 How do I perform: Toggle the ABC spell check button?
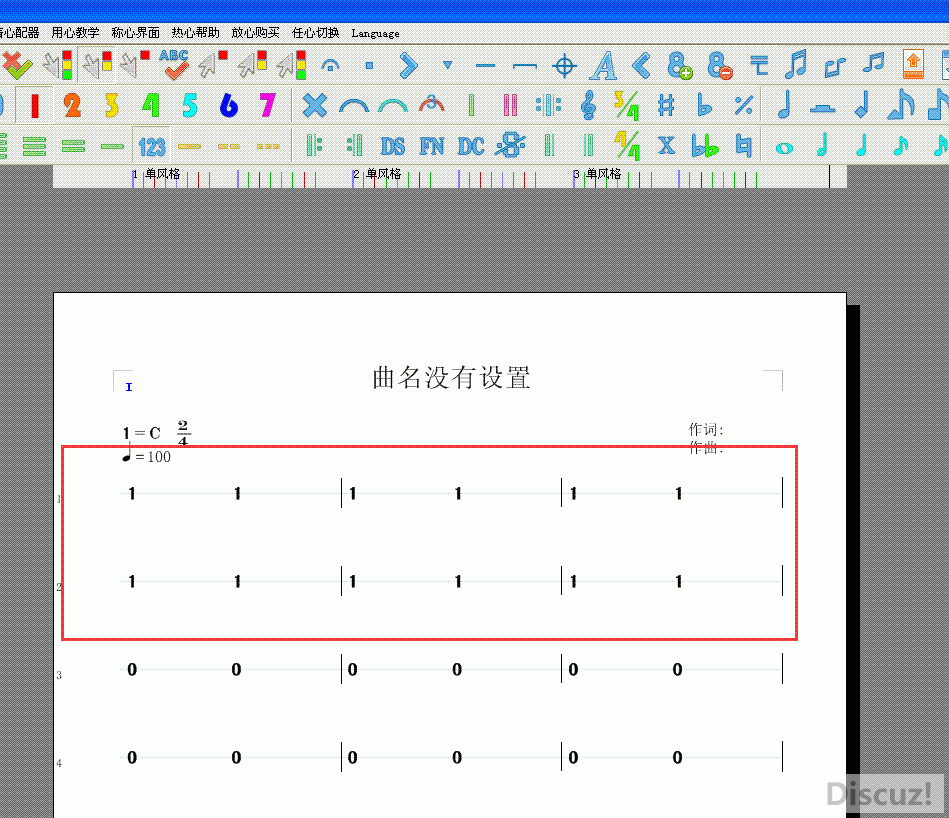pos(175,66)
